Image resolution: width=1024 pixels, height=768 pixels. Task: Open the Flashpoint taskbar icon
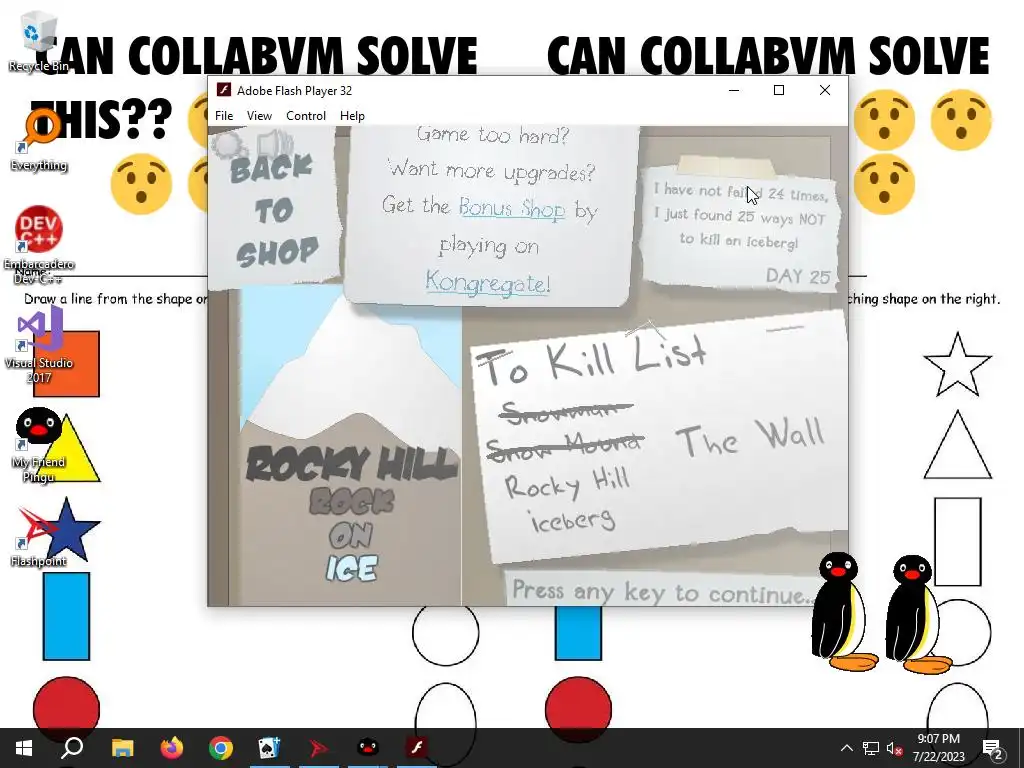[319, 748]
